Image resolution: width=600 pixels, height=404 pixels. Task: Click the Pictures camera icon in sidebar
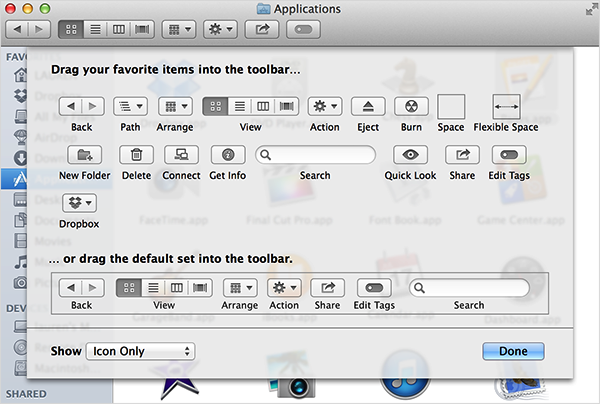20,282
